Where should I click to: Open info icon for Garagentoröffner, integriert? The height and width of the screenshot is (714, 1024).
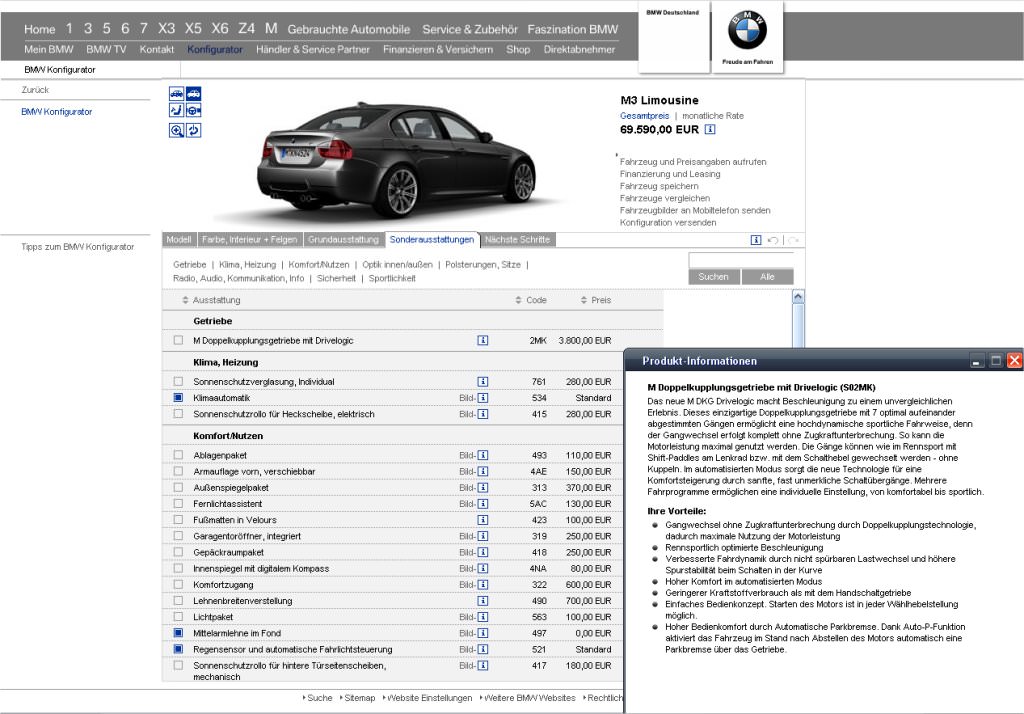(483, 536)
